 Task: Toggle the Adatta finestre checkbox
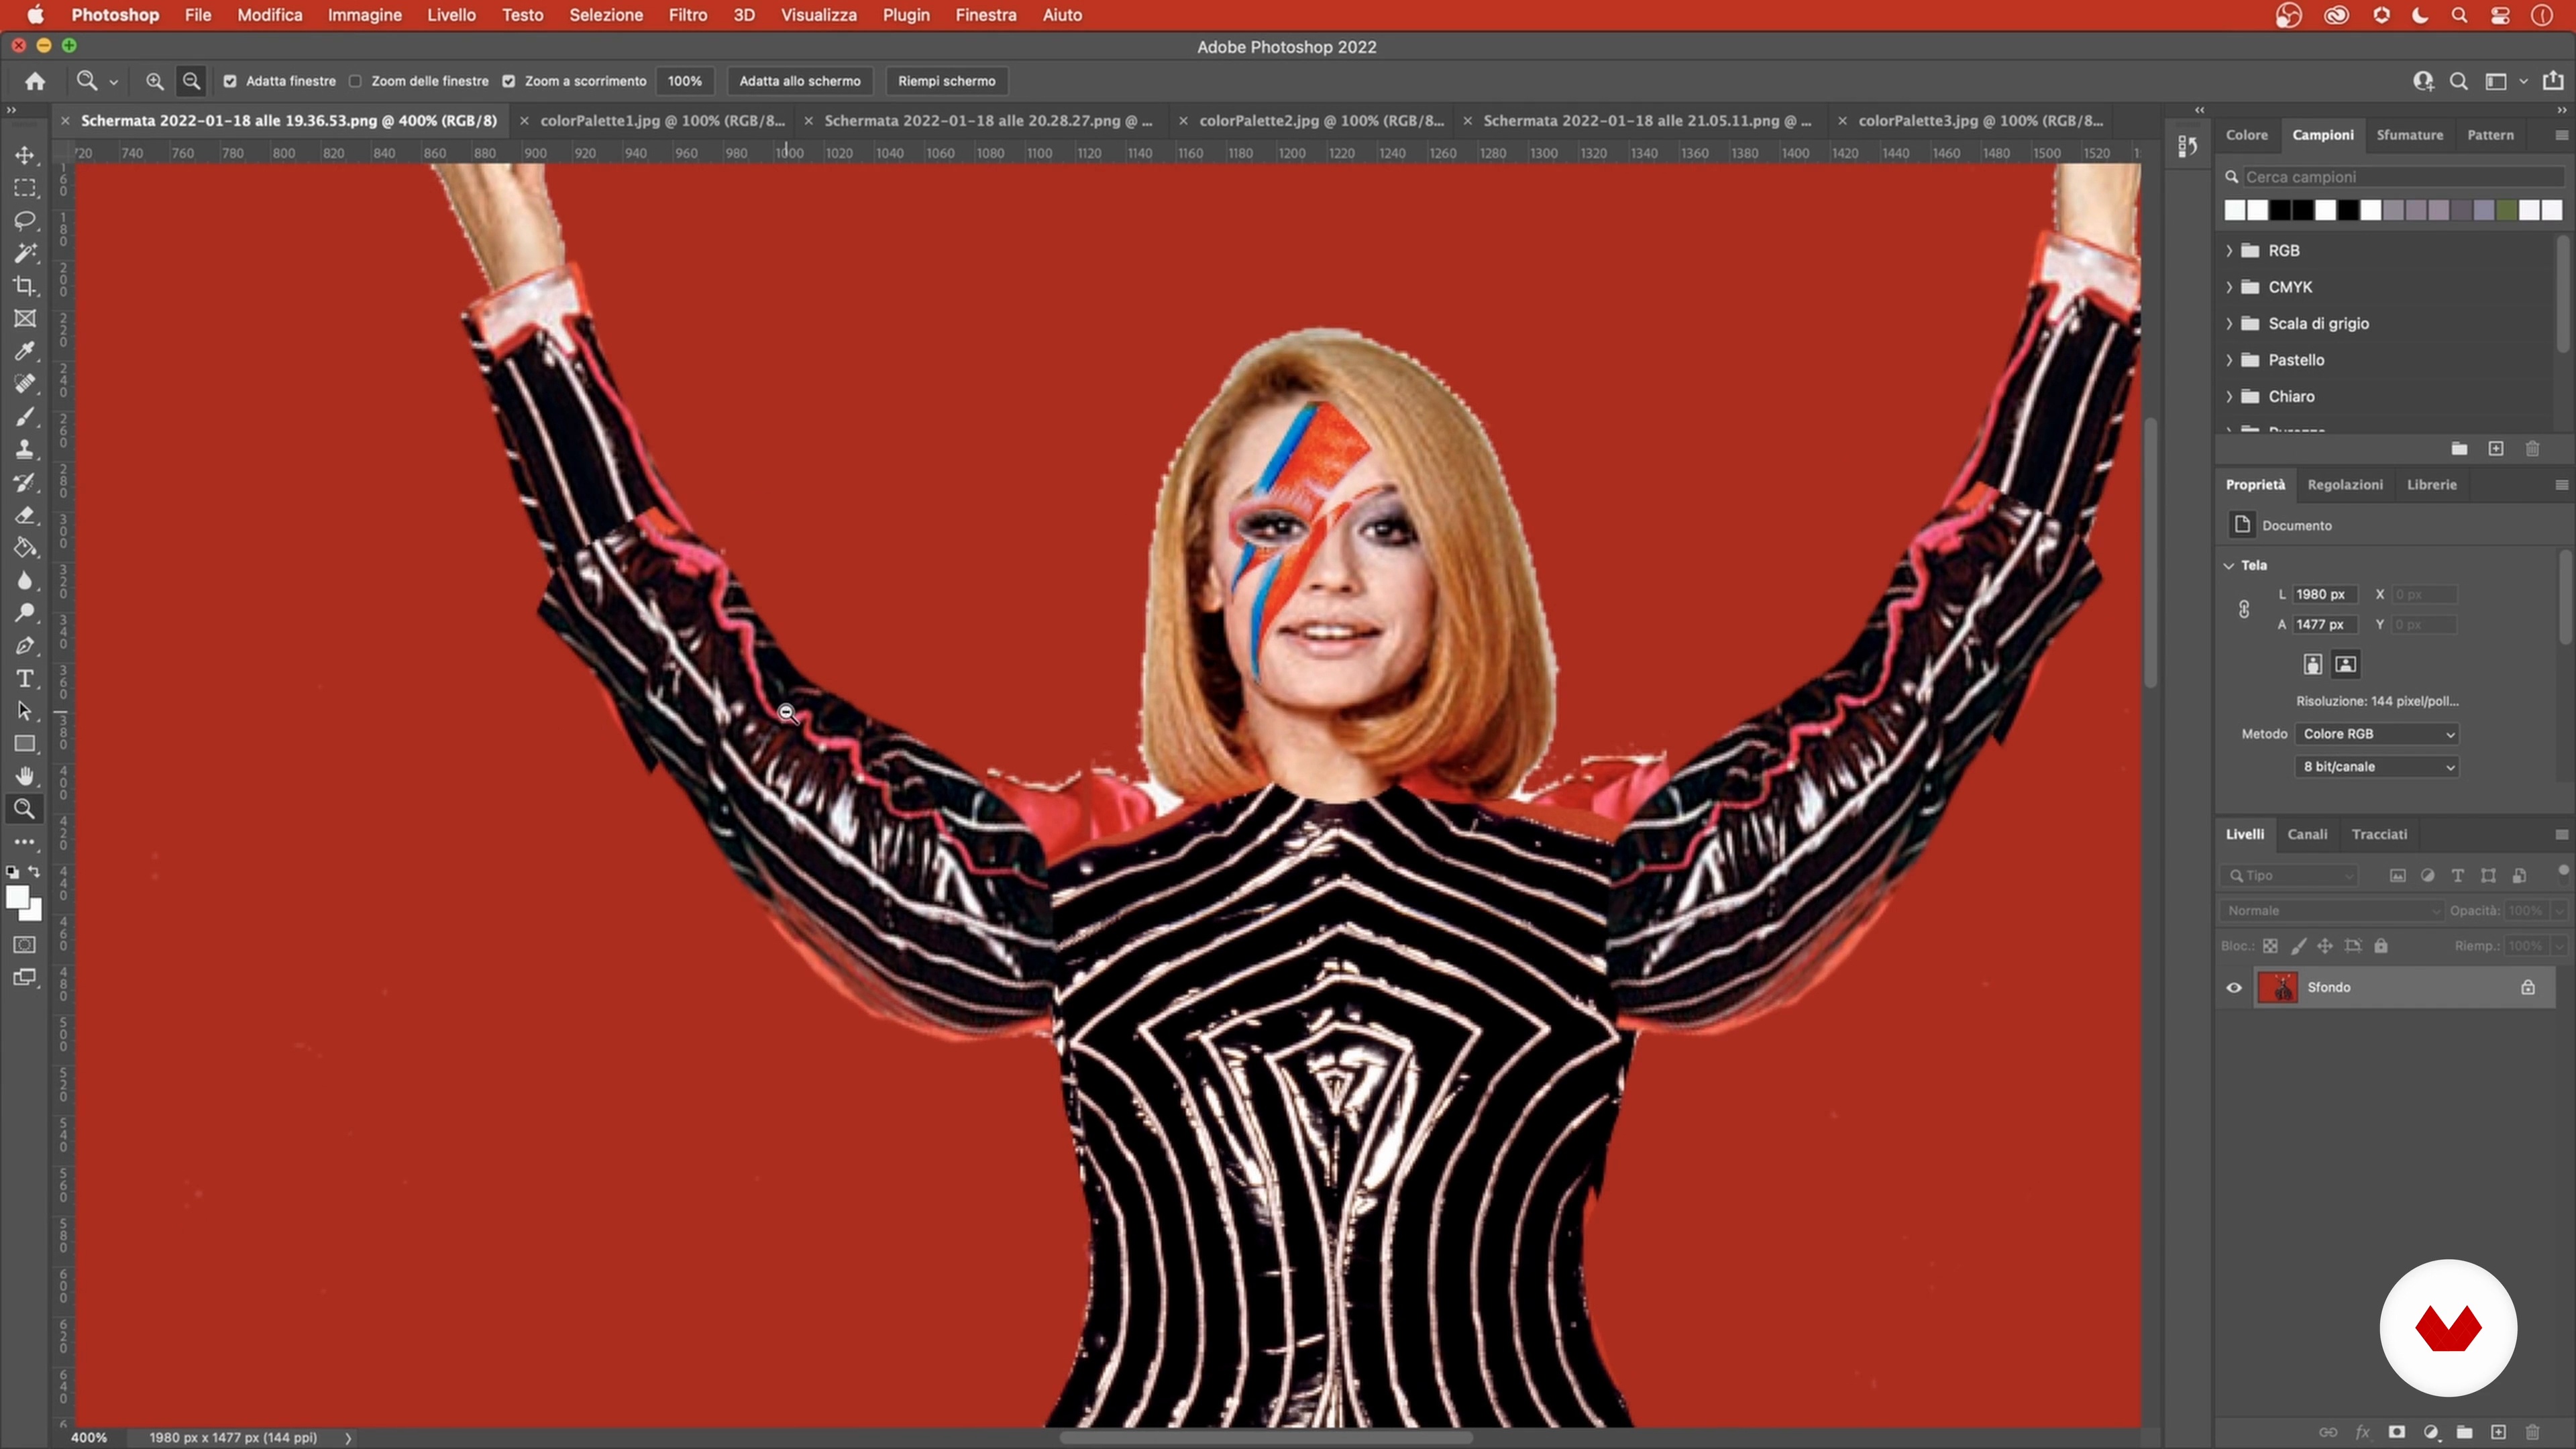coord(230,81)
